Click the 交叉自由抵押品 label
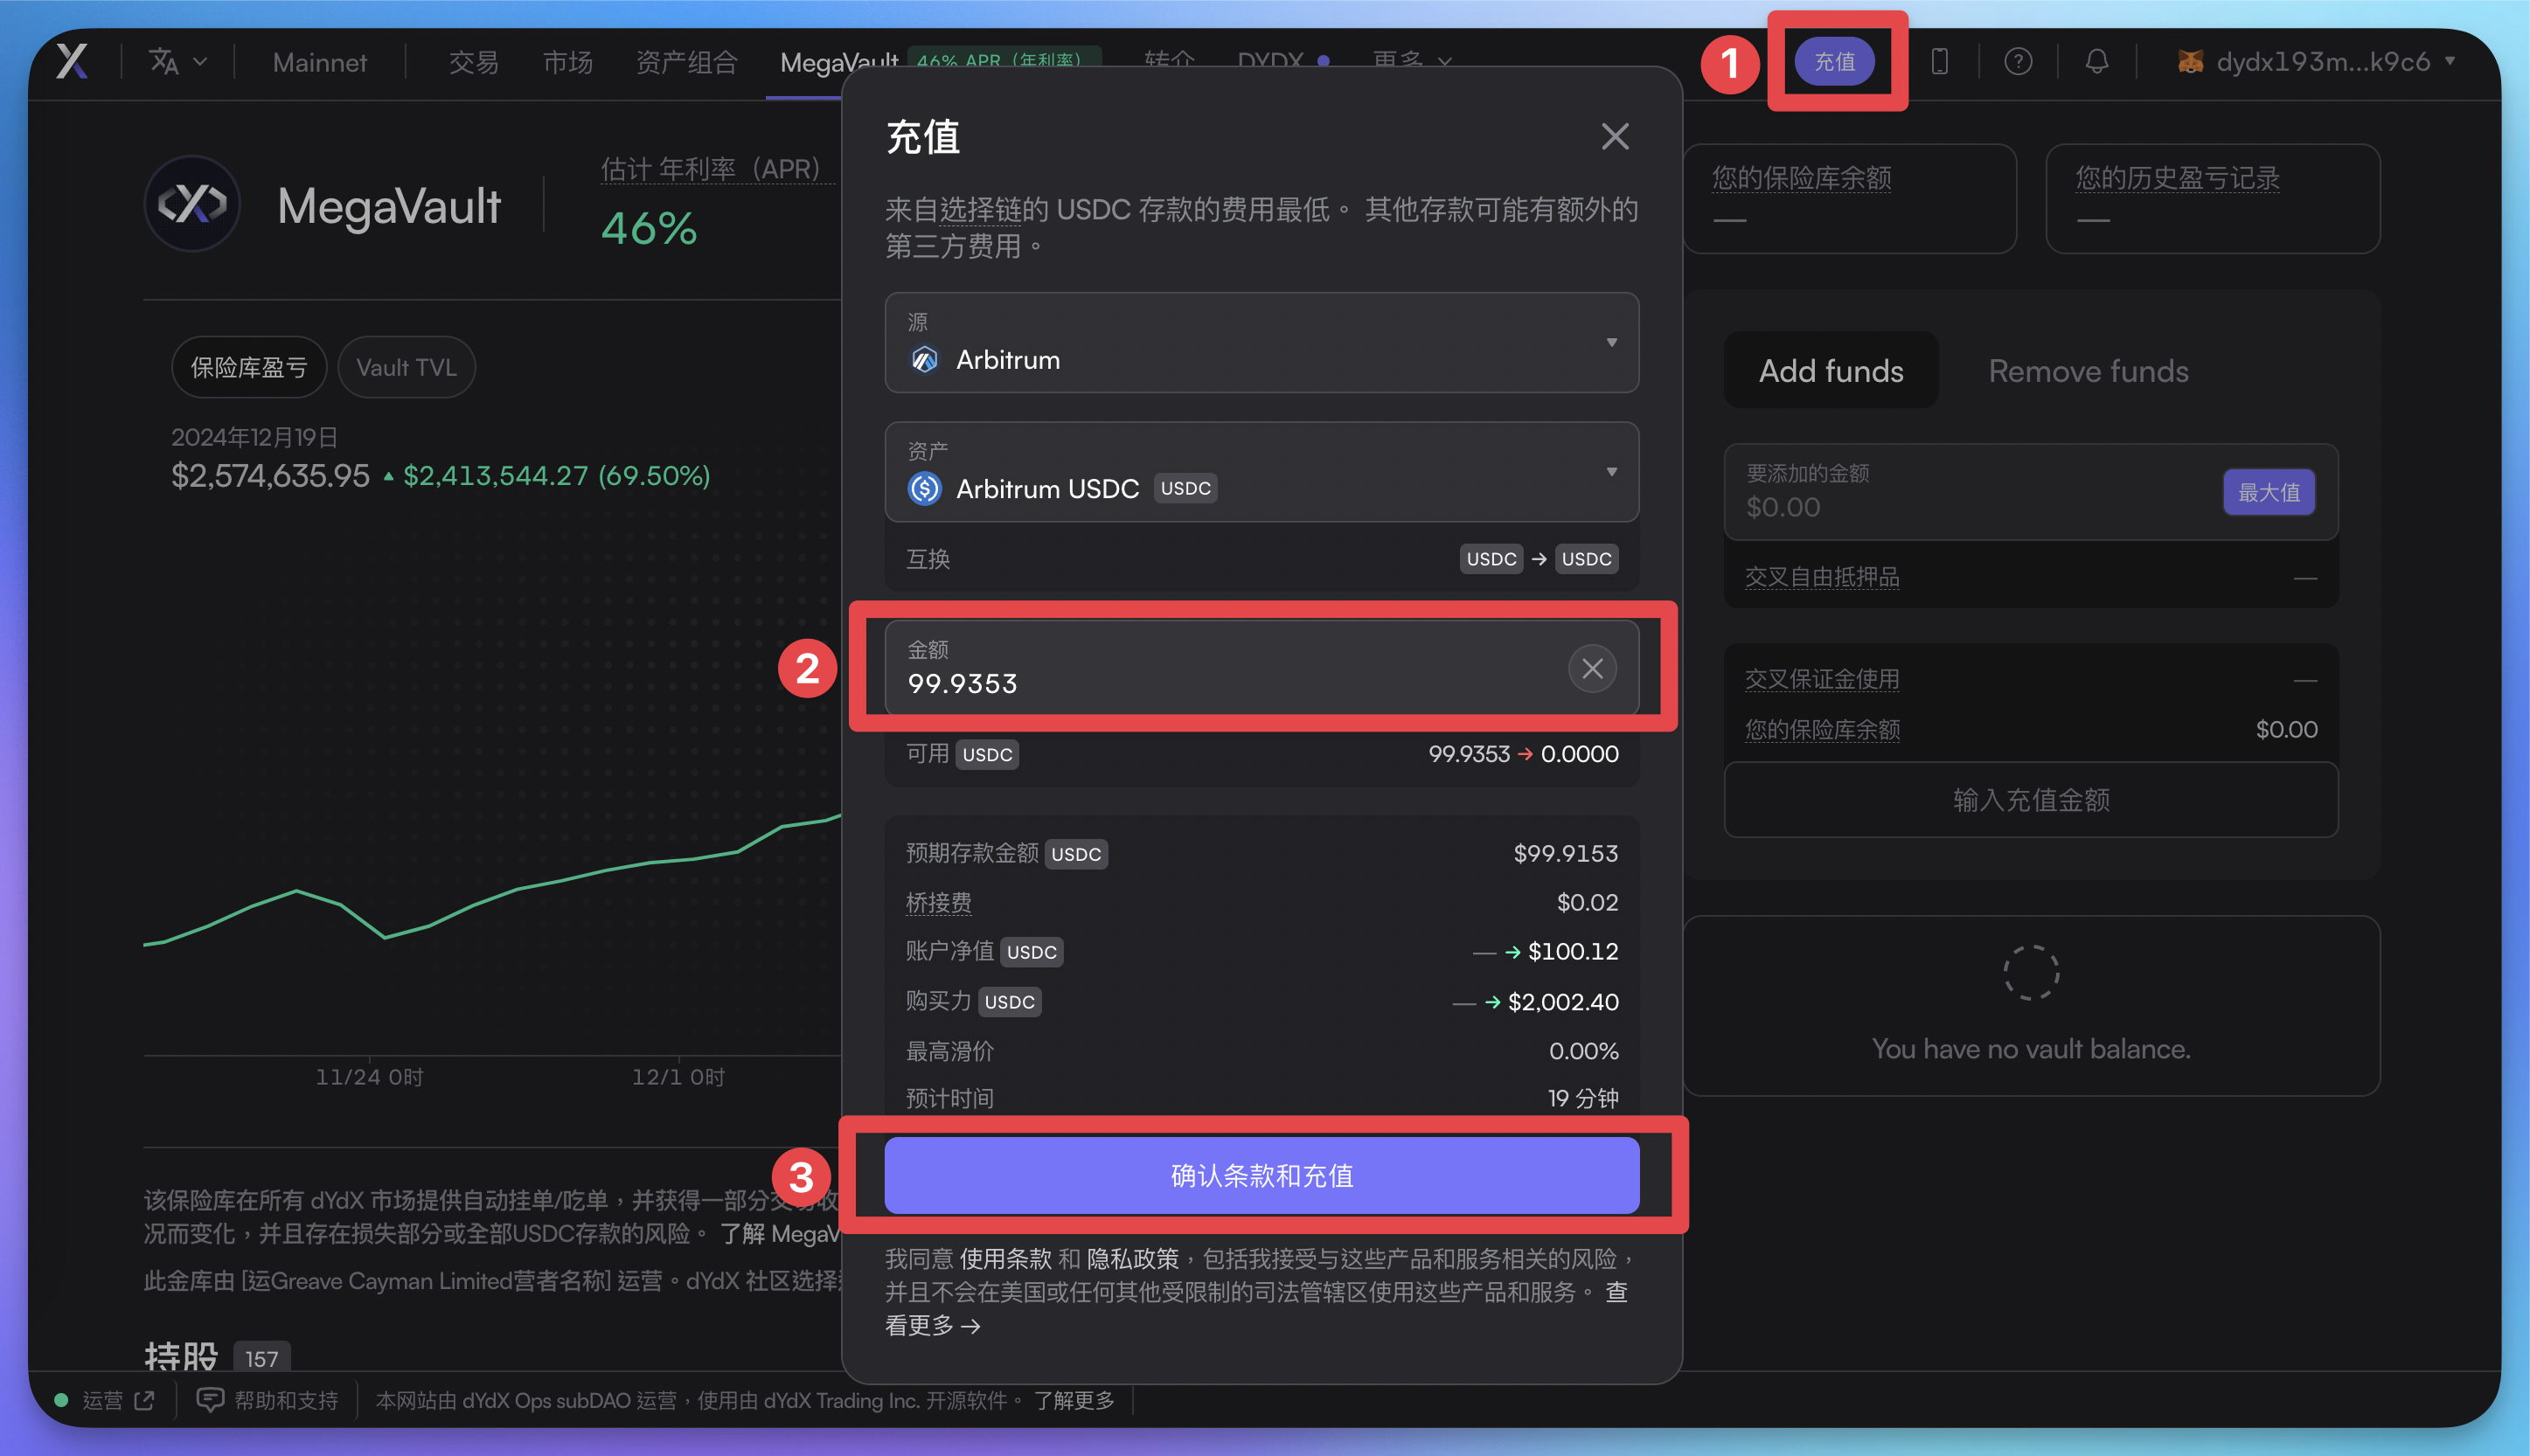Screen dimensions: 2530x1456 coord(1821,577)
